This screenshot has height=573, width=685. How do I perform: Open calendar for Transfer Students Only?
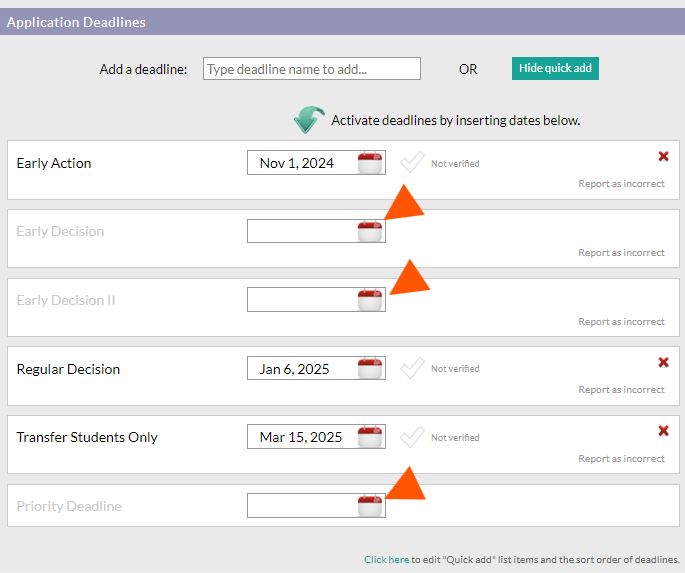[370, 437]
